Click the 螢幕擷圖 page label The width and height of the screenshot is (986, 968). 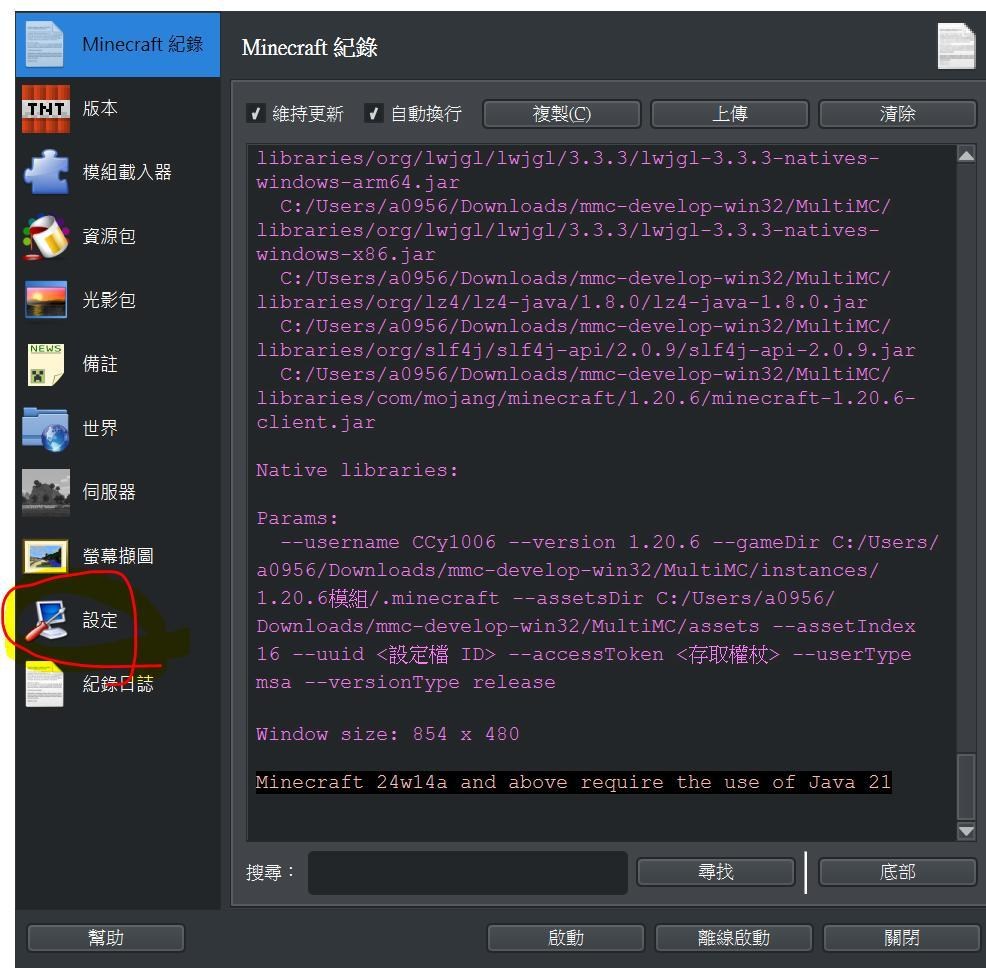pyautogui.click(x=118, y=556)
